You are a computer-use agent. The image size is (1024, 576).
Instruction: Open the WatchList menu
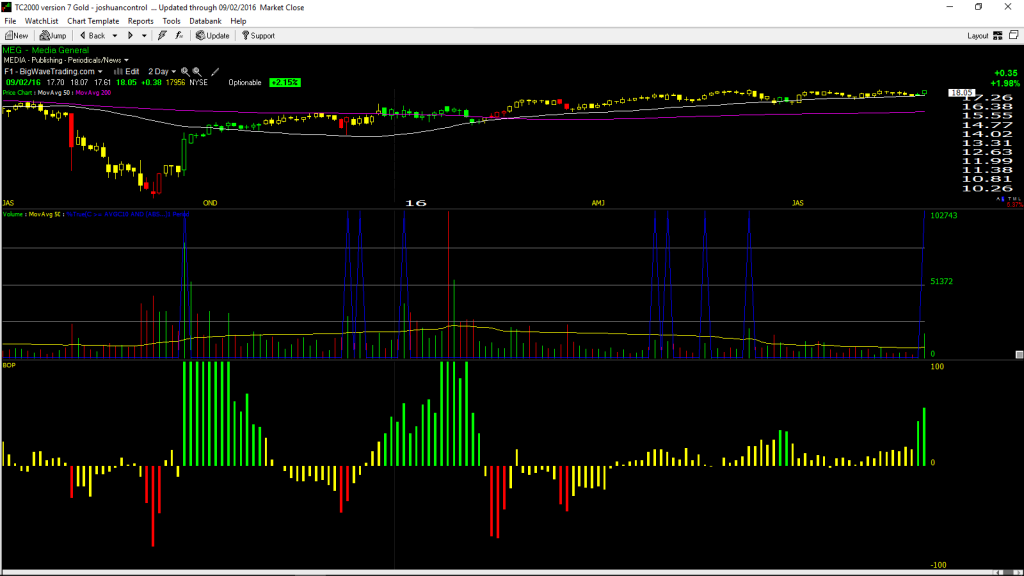(41, 21)
